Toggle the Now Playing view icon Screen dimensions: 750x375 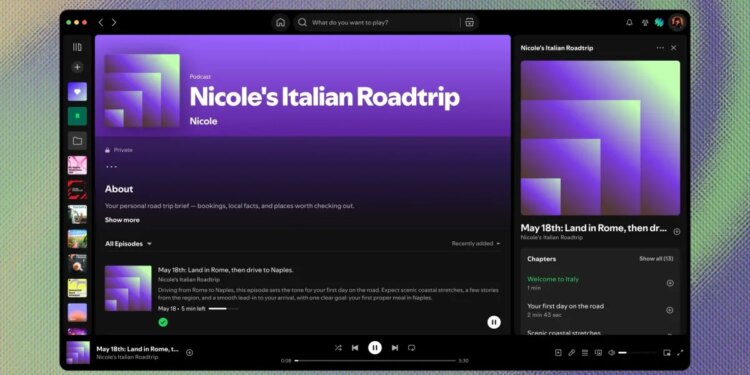pos(558,353)
